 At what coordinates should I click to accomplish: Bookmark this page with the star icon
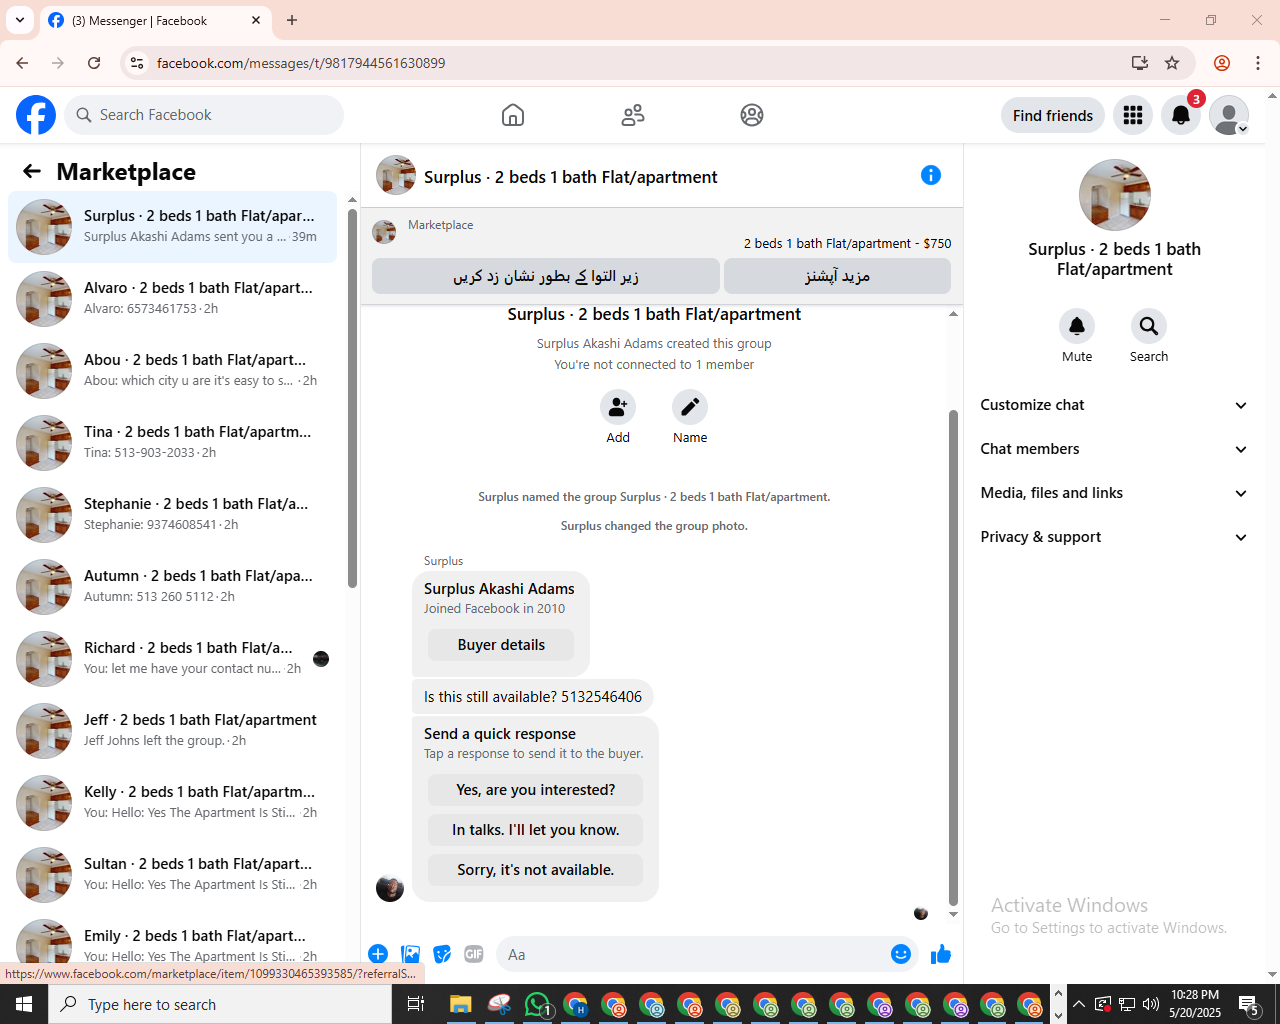1172,63
